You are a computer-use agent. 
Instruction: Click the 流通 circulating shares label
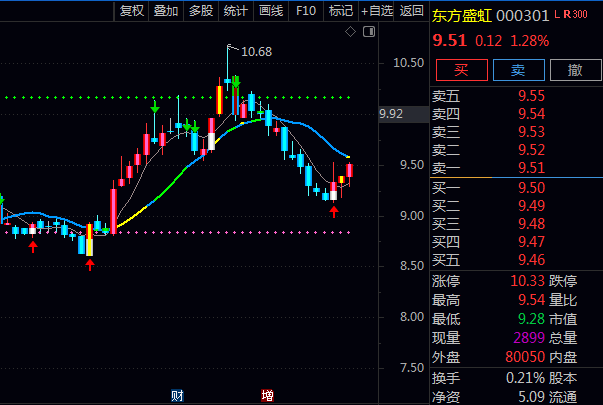coord(563,397)
